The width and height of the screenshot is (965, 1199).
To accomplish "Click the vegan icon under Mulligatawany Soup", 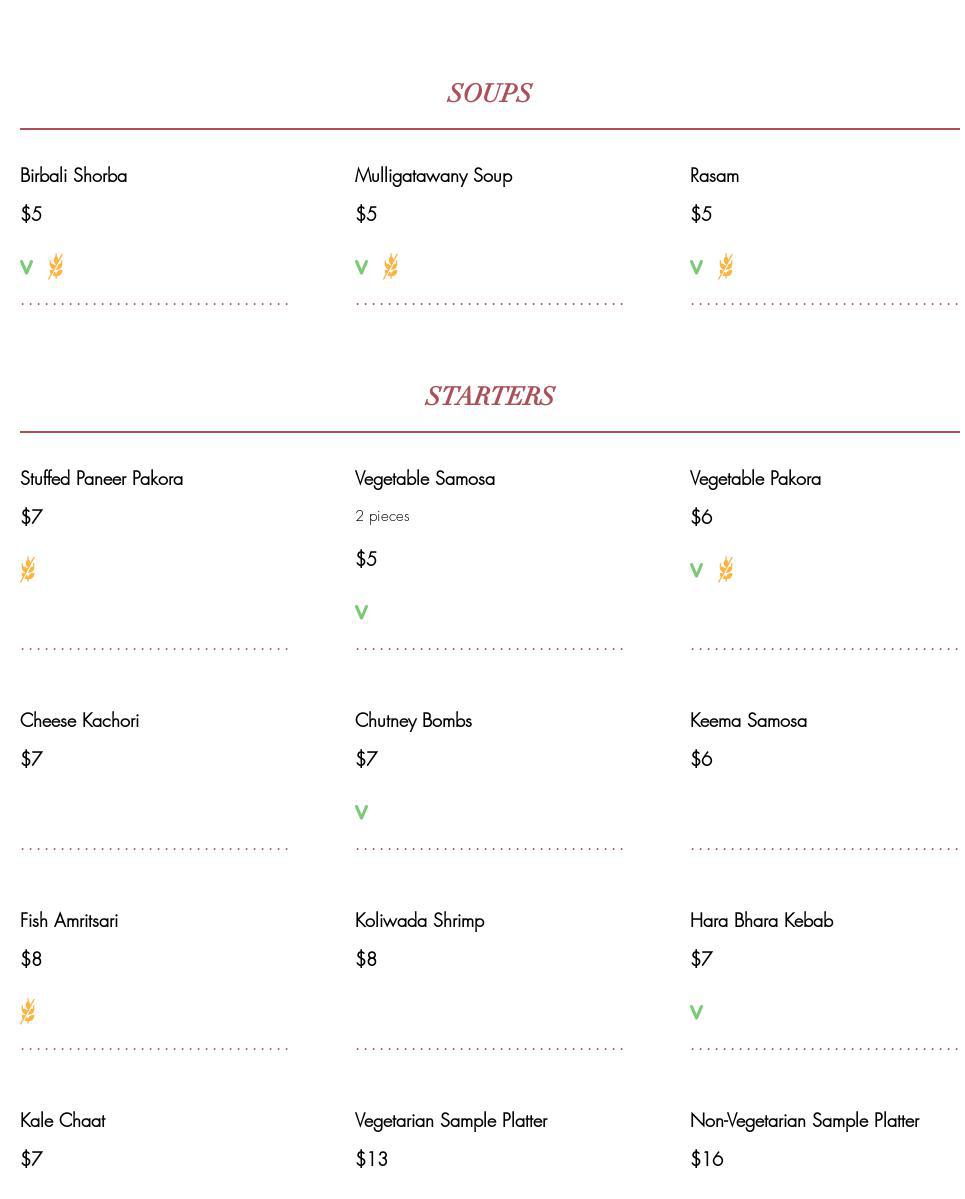I will [362, 267].
